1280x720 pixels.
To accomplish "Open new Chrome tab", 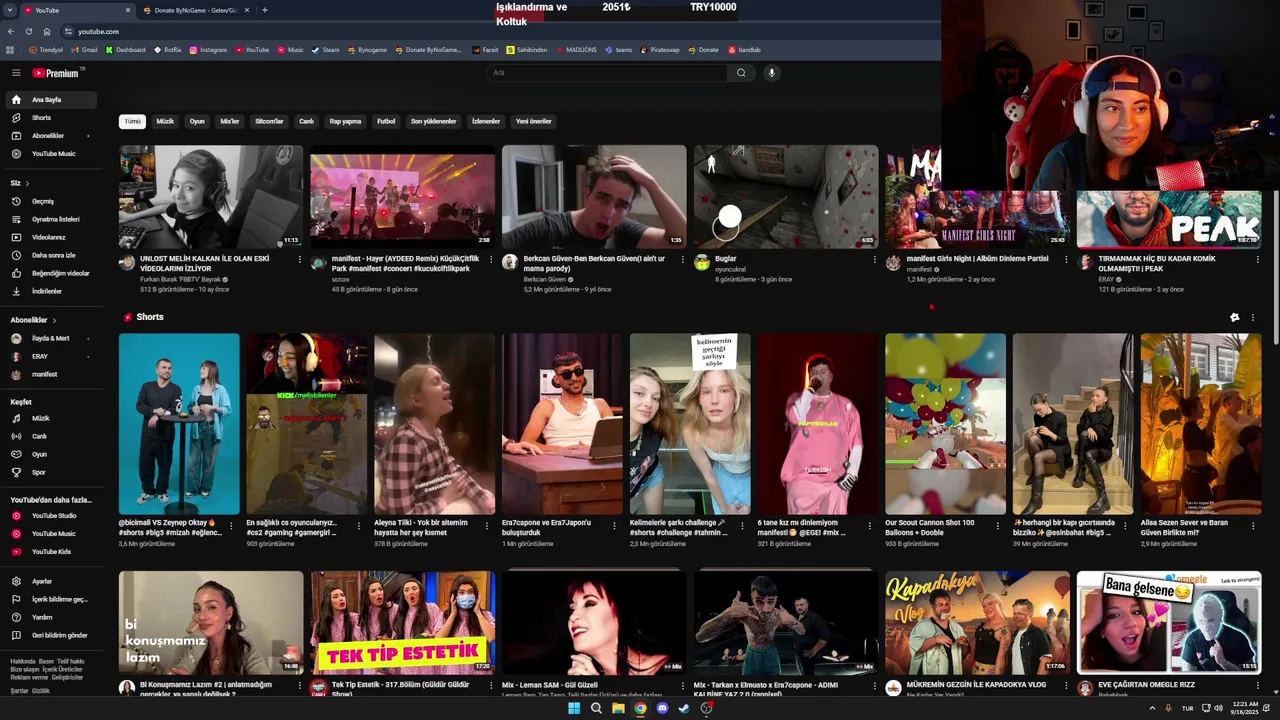I will [x=264, y=10].
